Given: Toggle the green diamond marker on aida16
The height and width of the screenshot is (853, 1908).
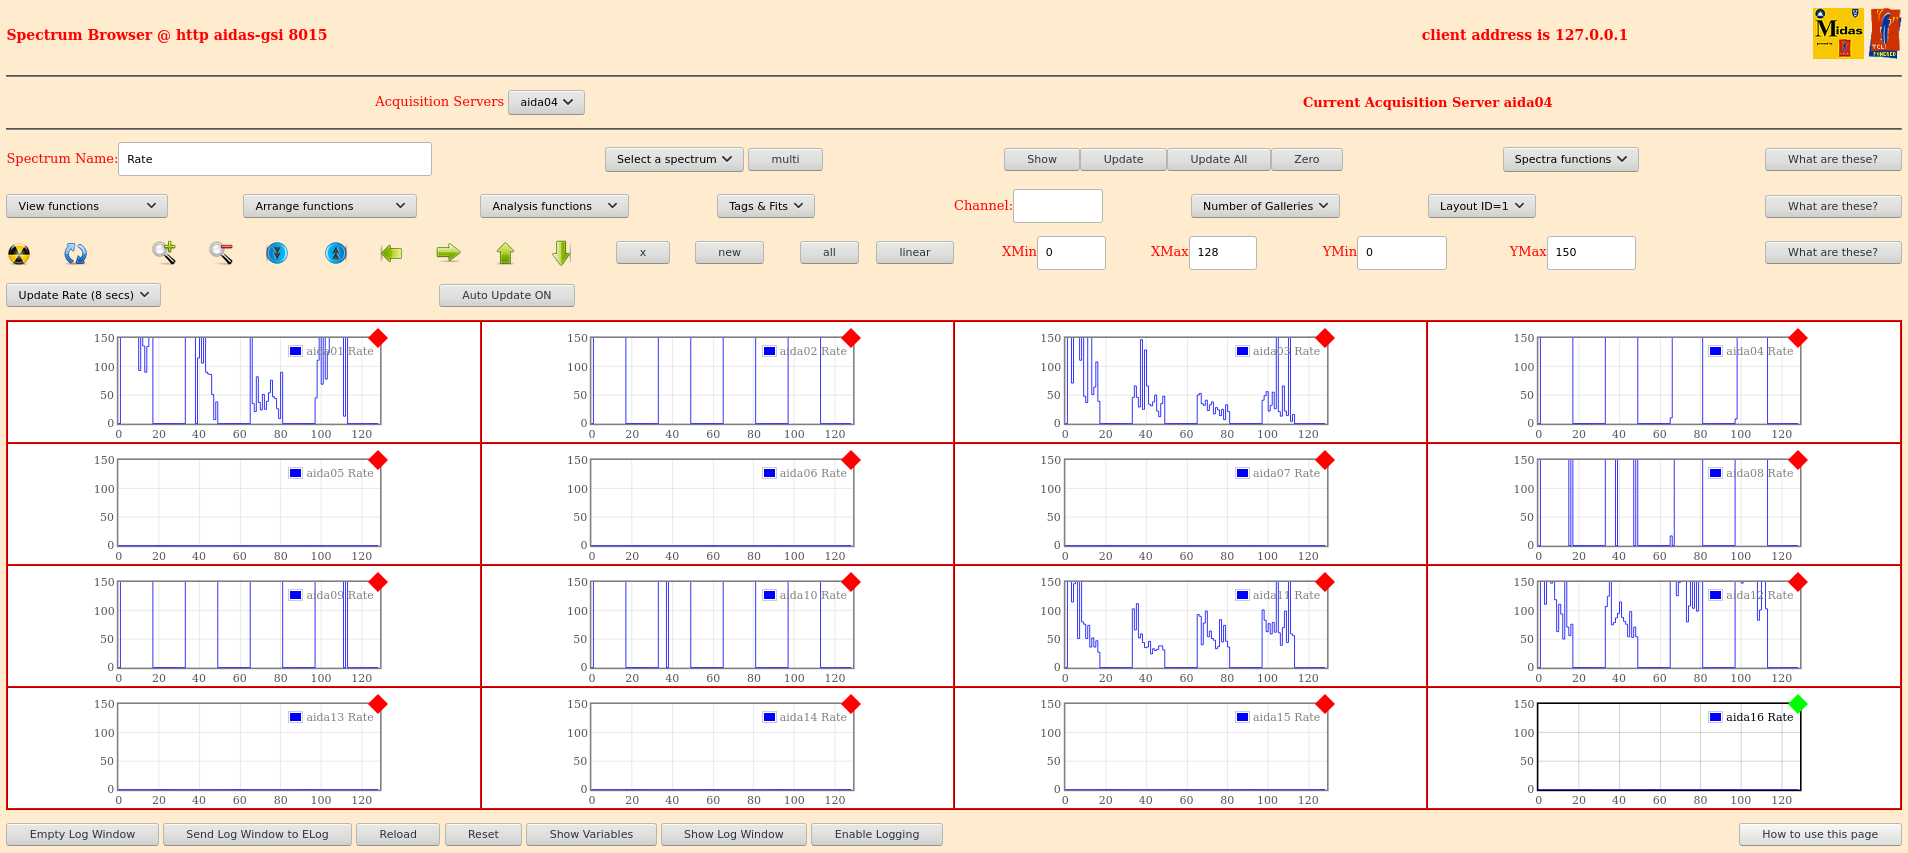Looking at the screenshot, I should [1798, 704].
